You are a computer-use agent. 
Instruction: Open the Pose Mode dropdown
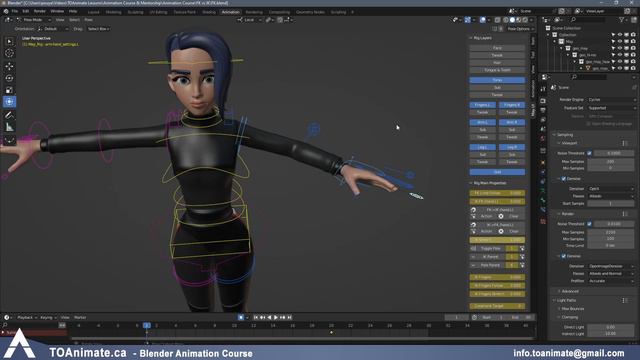point(34,20)
